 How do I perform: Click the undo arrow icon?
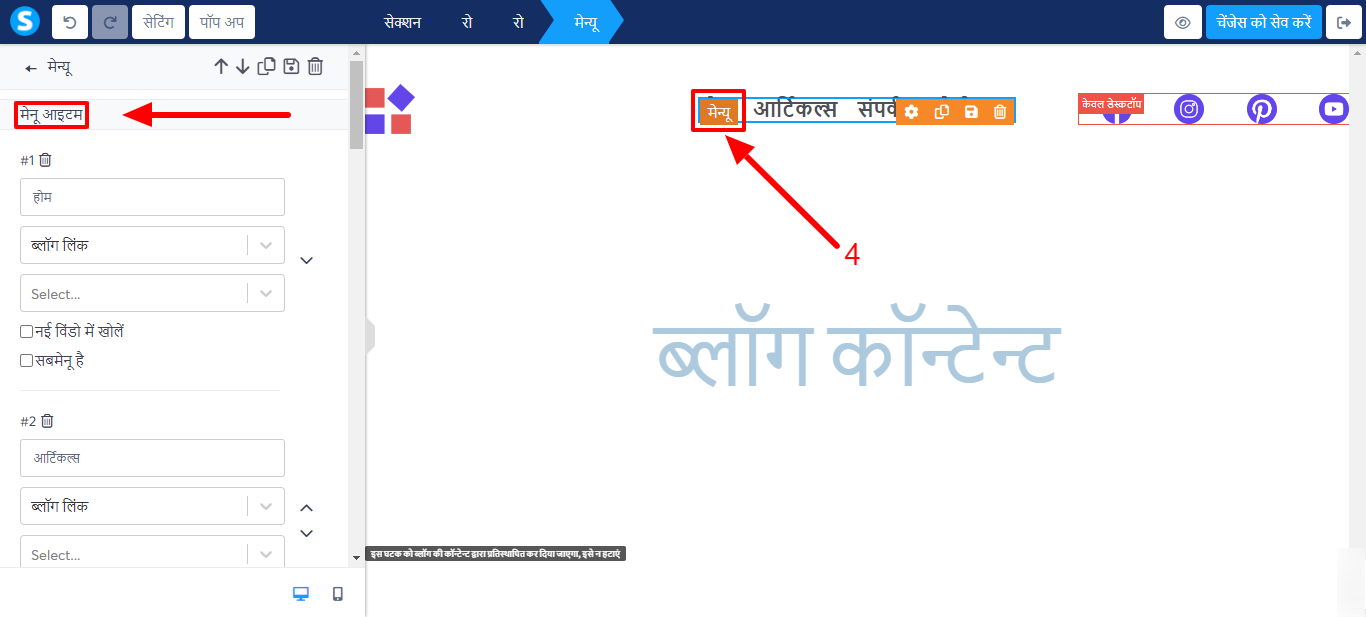tap(69, 22)
